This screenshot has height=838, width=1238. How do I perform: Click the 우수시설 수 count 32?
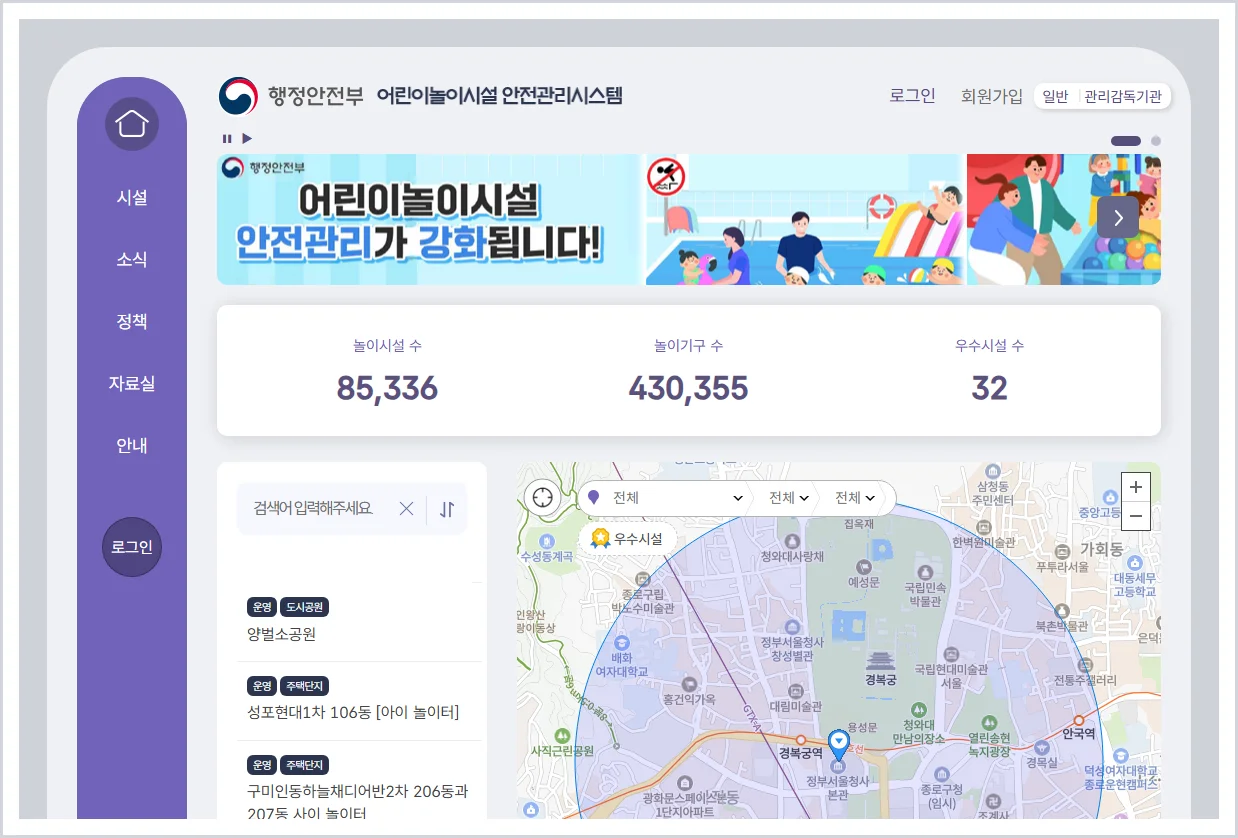[989, 388]
